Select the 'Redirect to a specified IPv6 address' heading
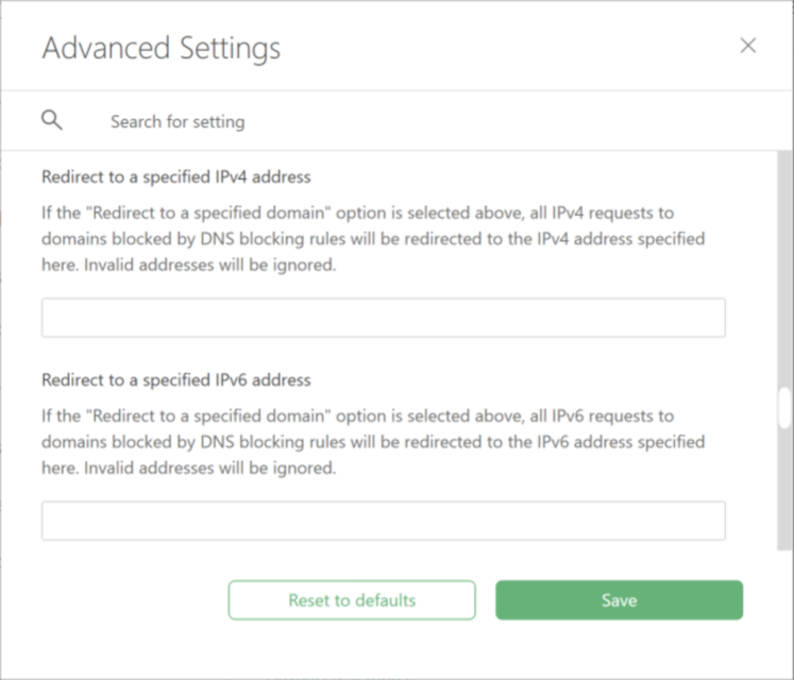794x680 pixels. point(176,380)
